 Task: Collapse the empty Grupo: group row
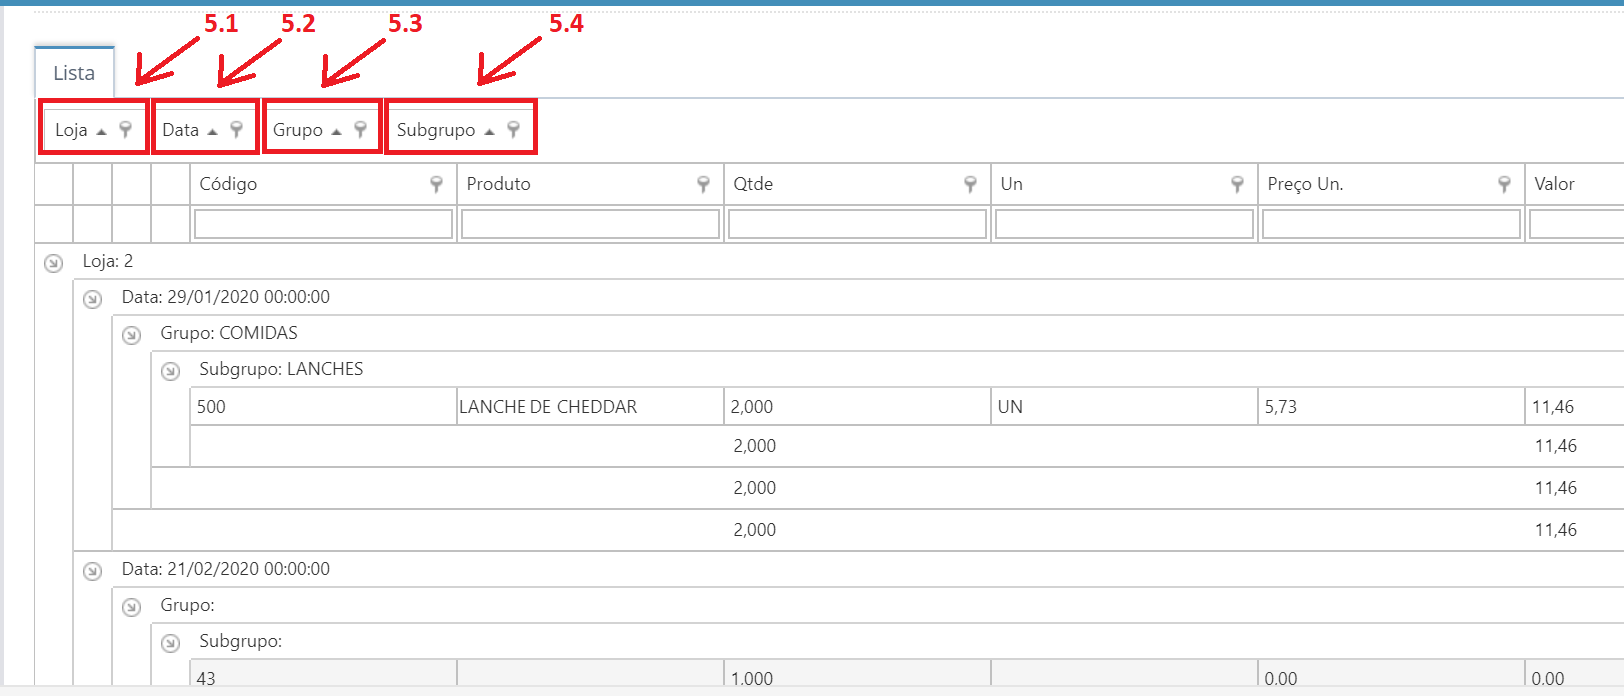pos(132,607)
